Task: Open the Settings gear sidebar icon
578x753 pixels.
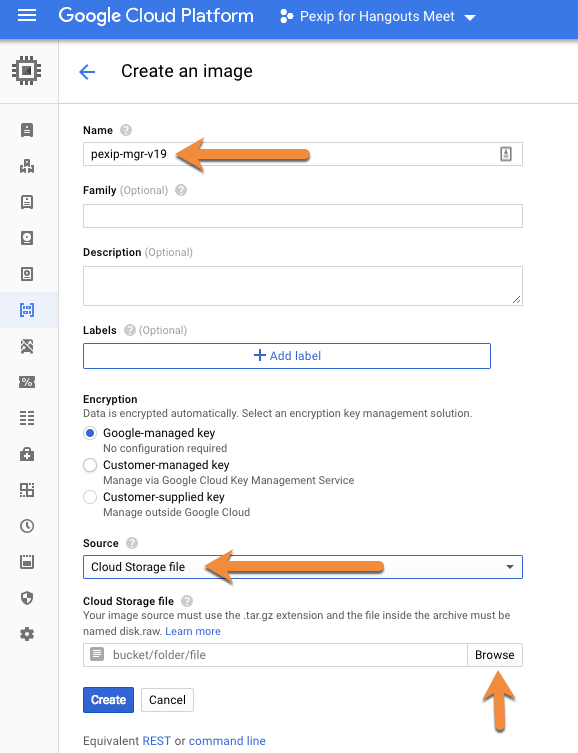Action: pos(27,634)
